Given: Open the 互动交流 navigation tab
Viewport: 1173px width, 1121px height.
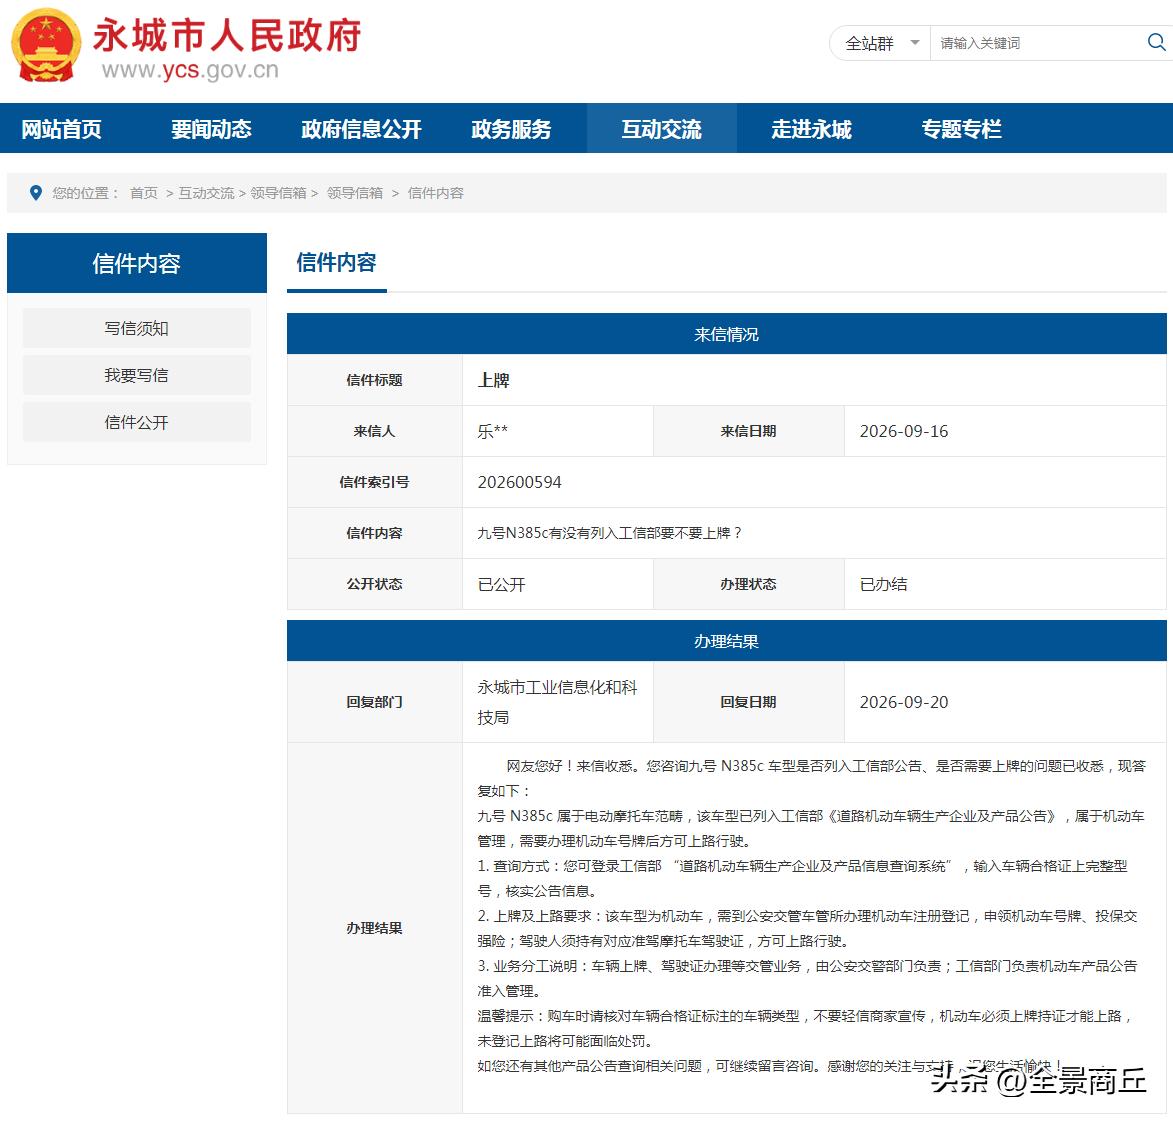Looking at the screenshot, I should tap(662, 129).
